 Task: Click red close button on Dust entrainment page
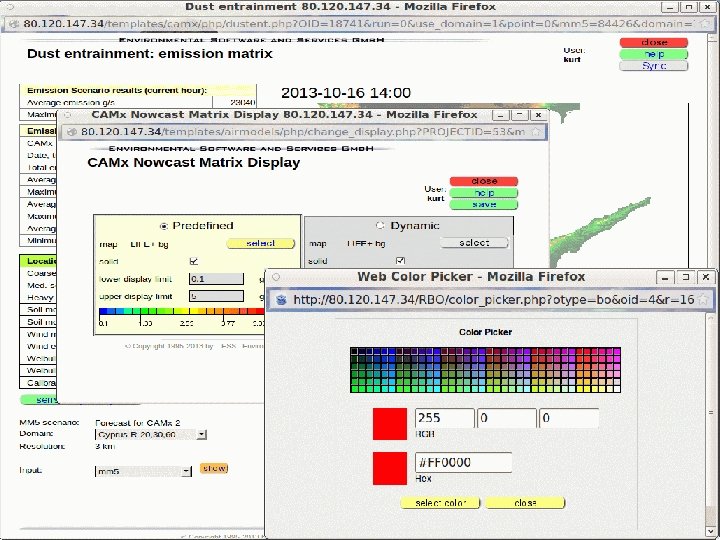(654, 42)
